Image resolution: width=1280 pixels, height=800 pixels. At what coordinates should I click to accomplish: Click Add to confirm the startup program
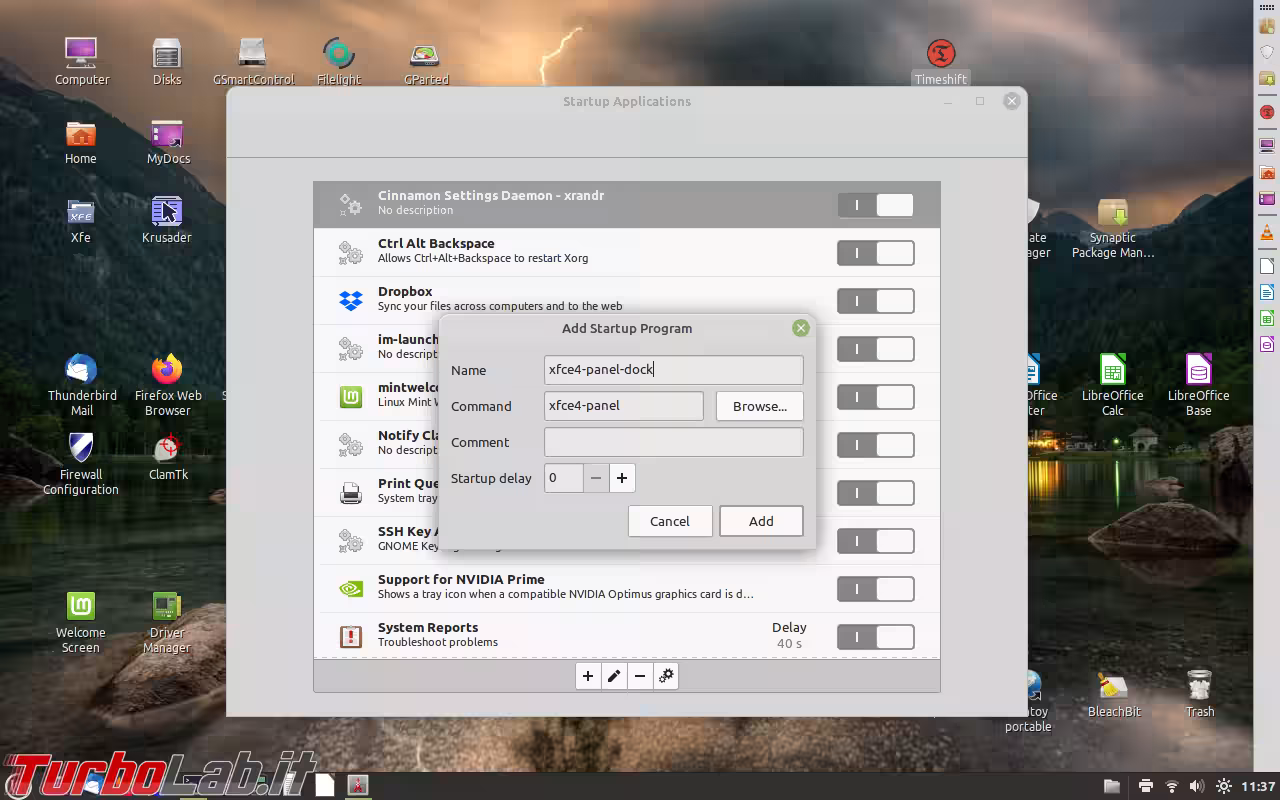tap(761, 521)
